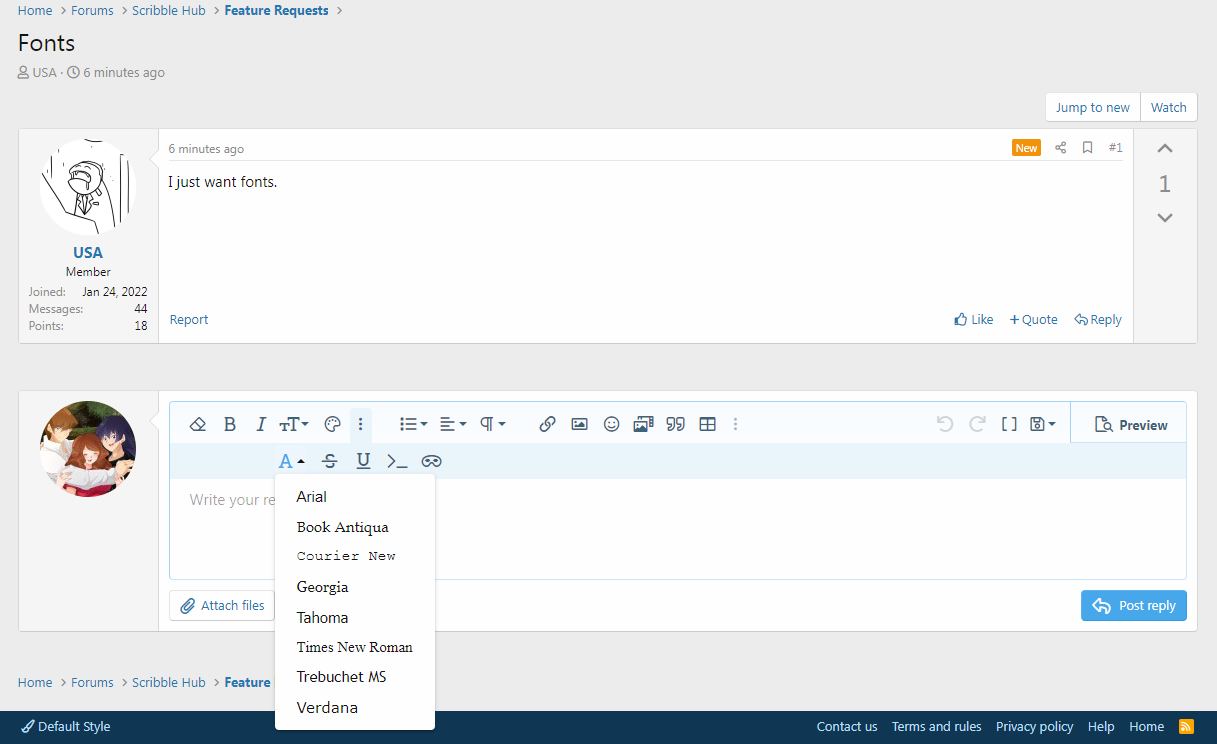
Task: Open the list options dropdown
Action: coord(413,424)
